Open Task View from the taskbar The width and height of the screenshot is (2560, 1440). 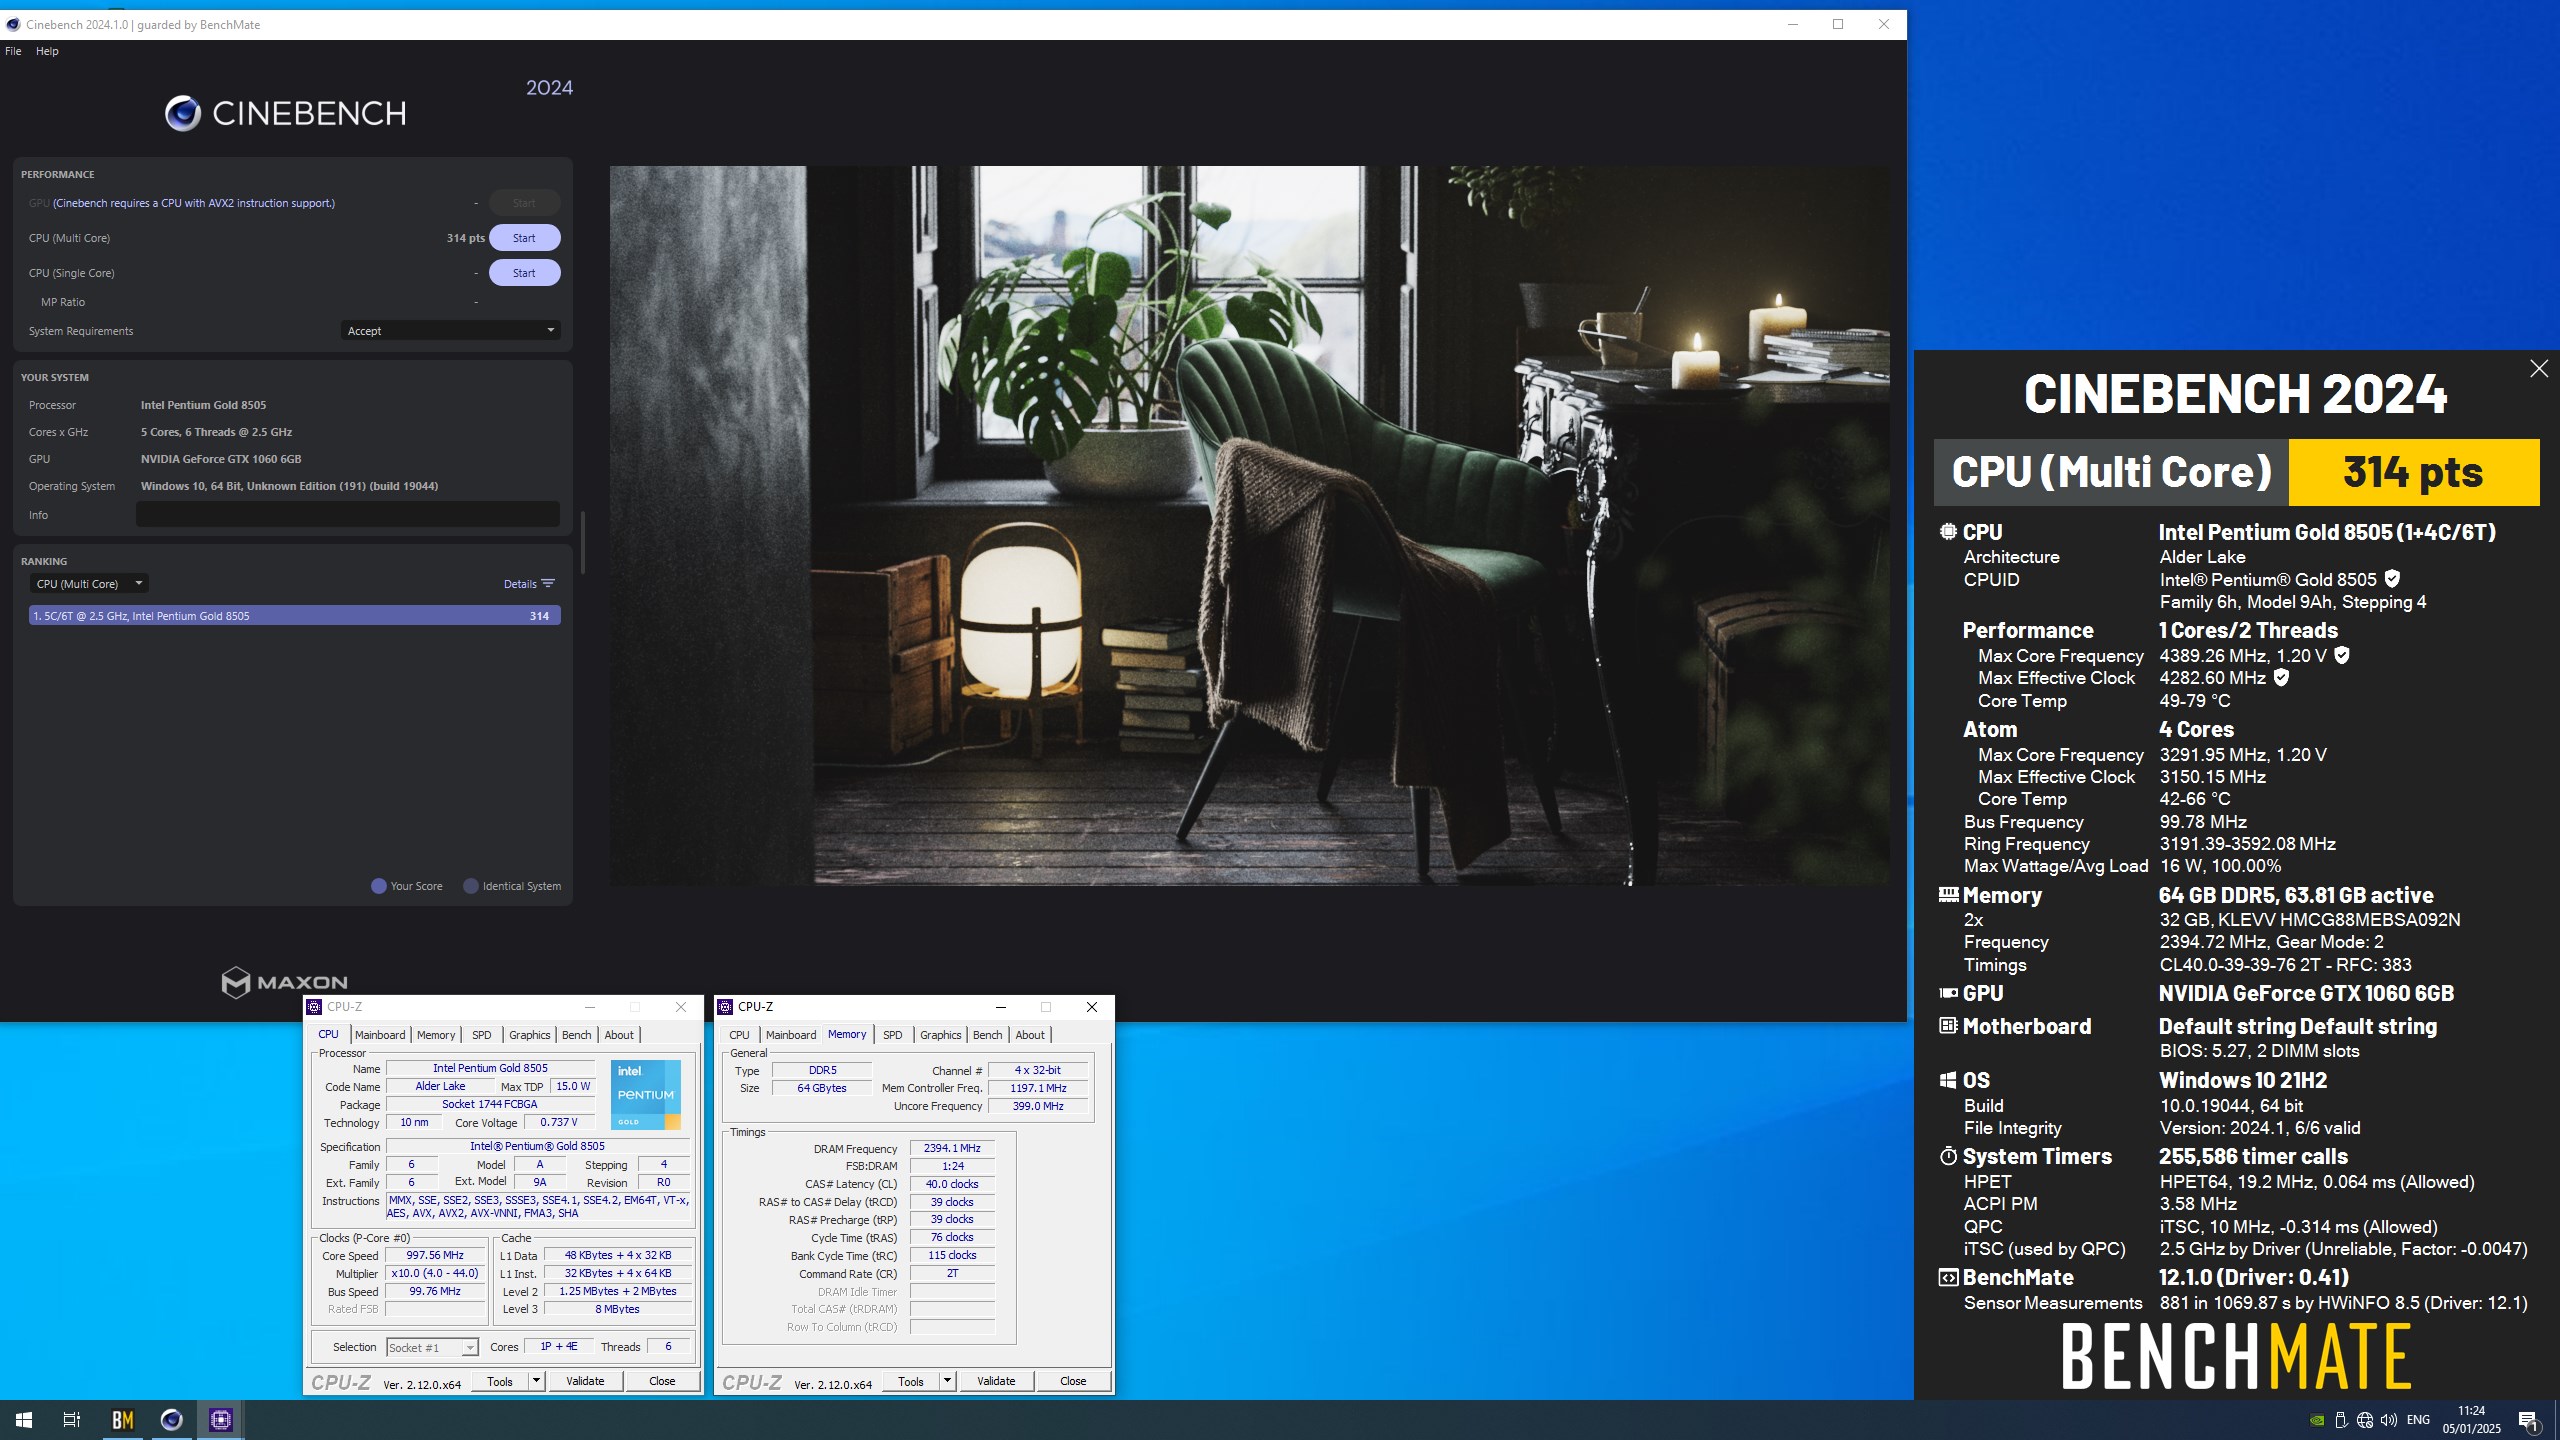coord(72,1419)
